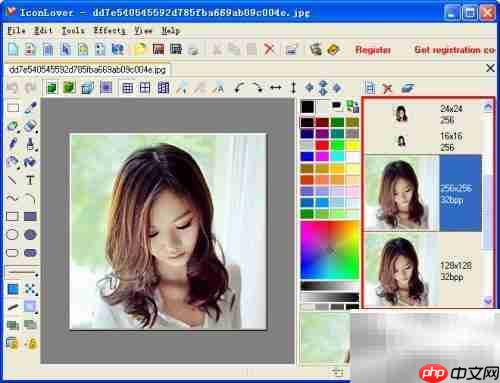Pick the red swatch in the palette
The height and width of the screenshot is (383, 500).
pyautogui.click(x=322, y=145)
